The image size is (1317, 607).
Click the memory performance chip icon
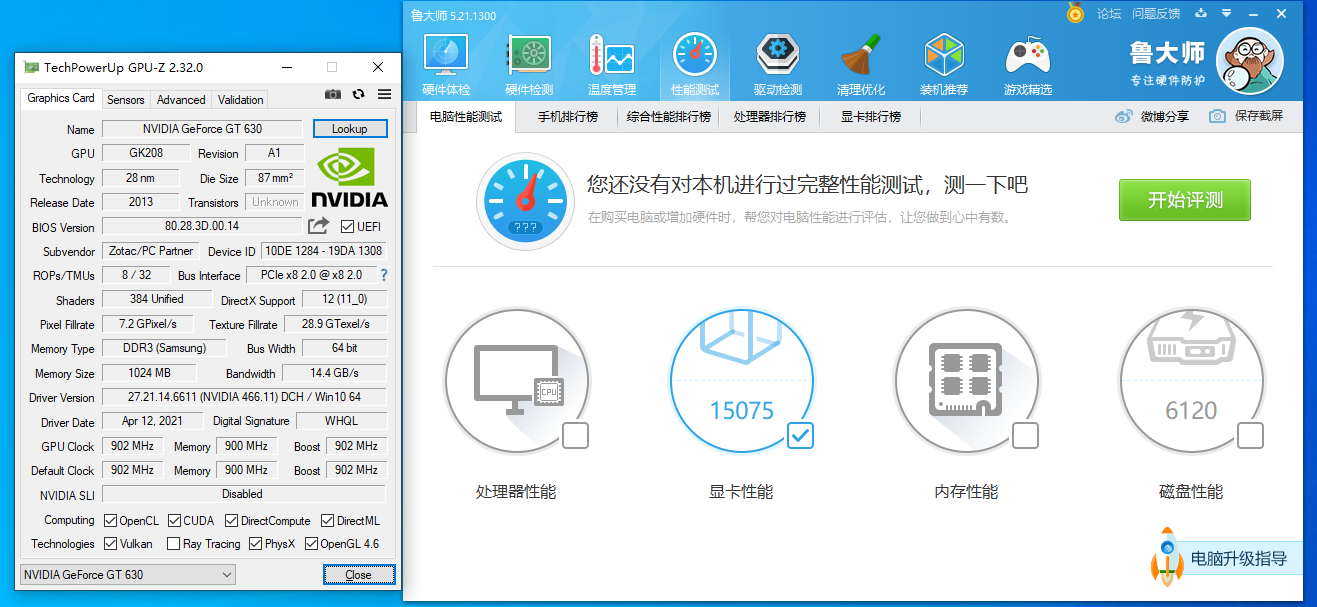point(967,381)
